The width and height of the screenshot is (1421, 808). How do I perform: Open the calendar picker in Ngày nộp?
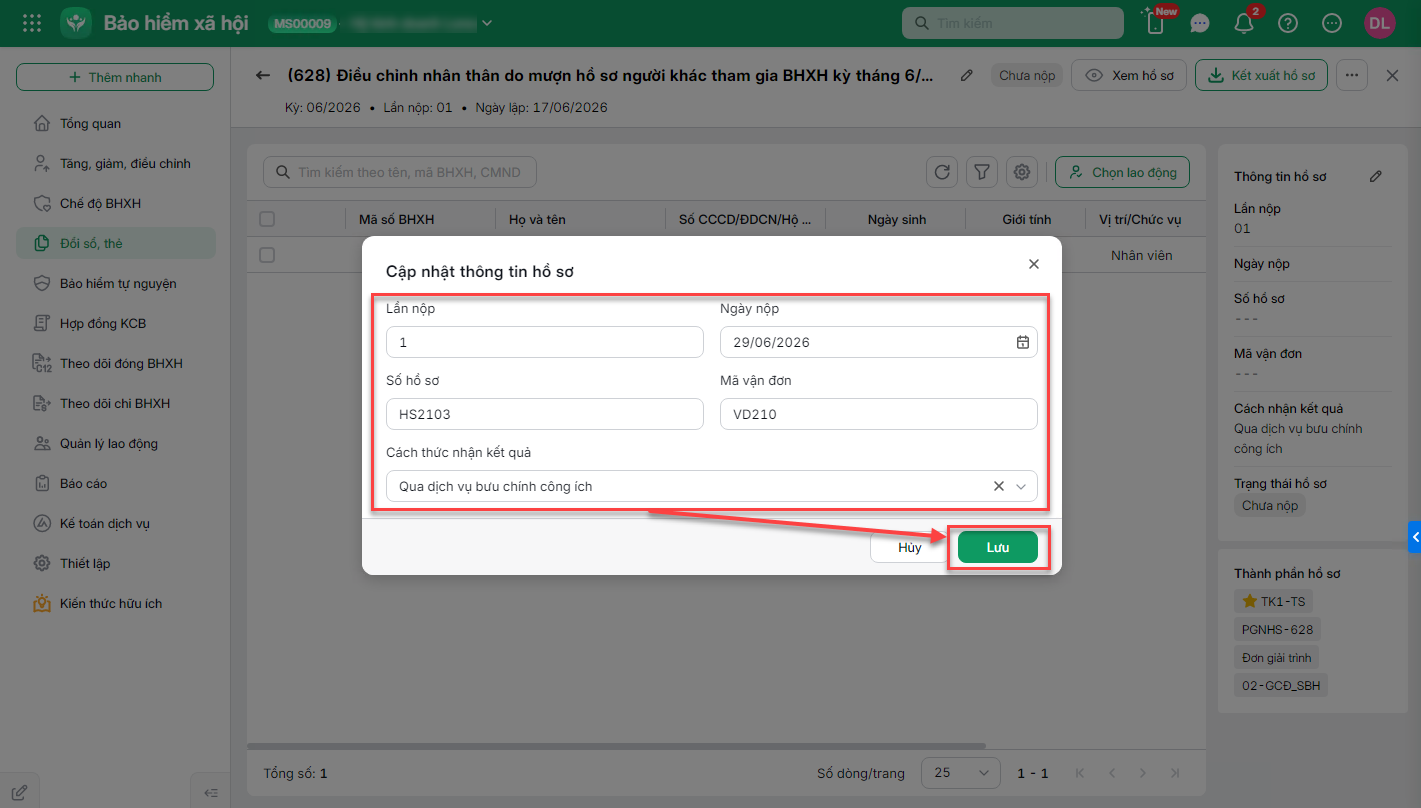click(1023, 342)
